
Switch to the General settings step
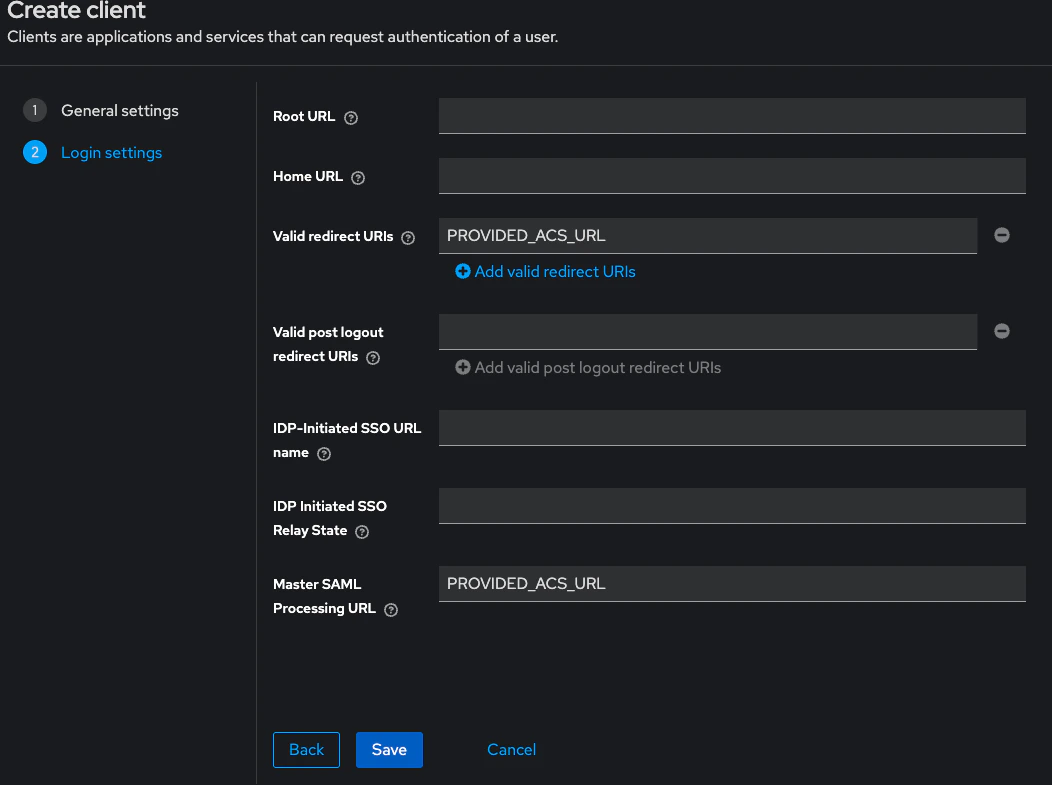point(120,110)
